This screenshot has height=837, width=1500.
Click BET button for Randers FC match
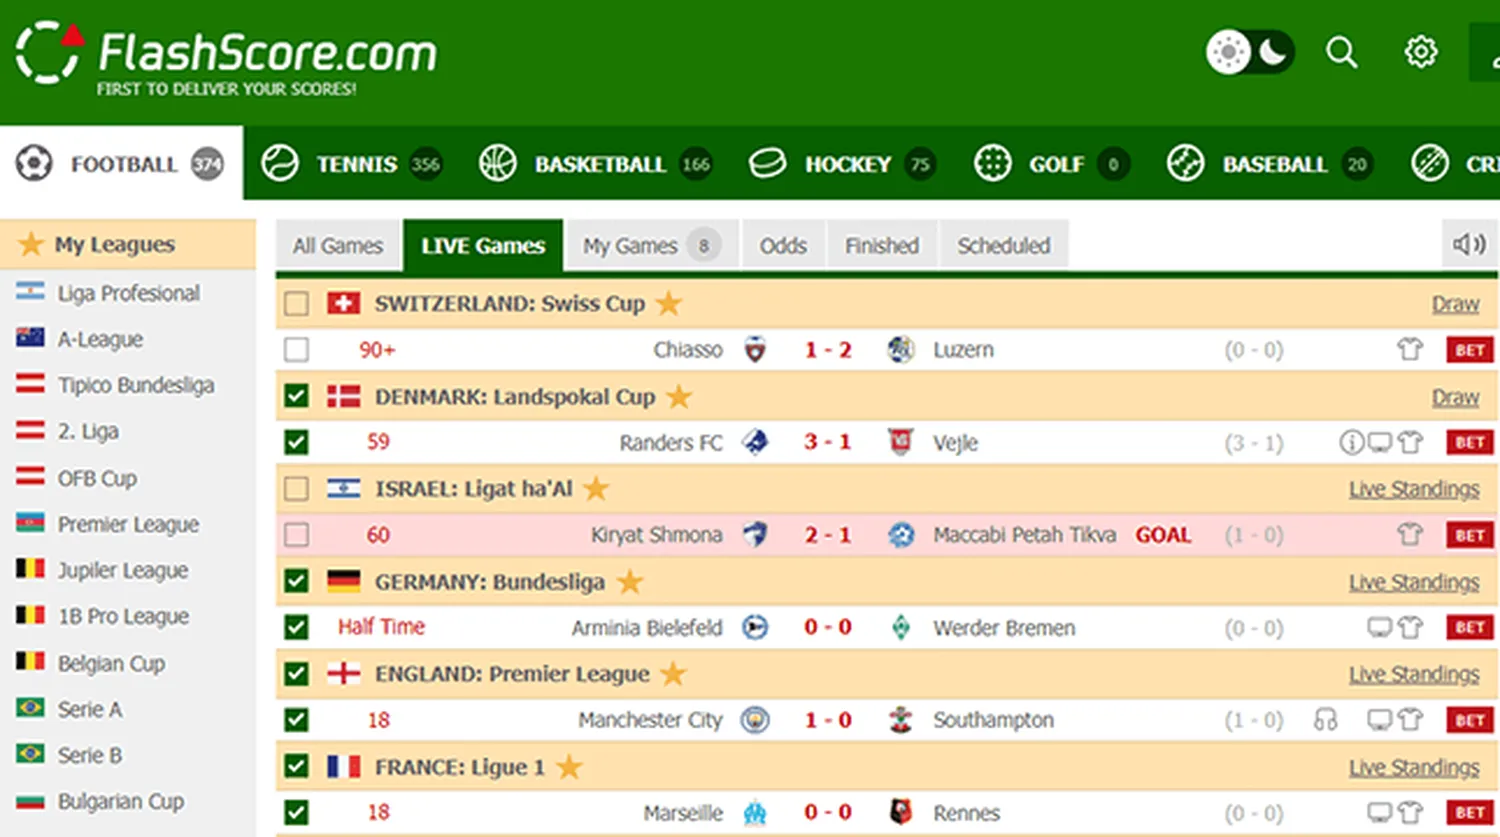pyautogui.click(x=1469, y=442)
